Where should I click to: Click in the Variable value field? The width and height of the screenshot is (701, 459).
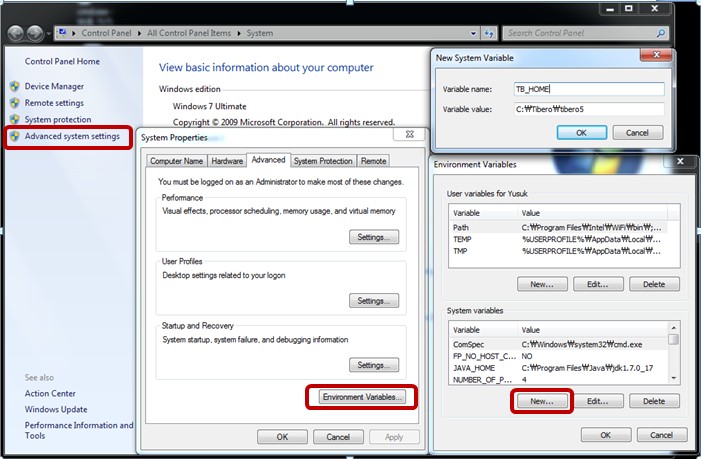[588, 109]
